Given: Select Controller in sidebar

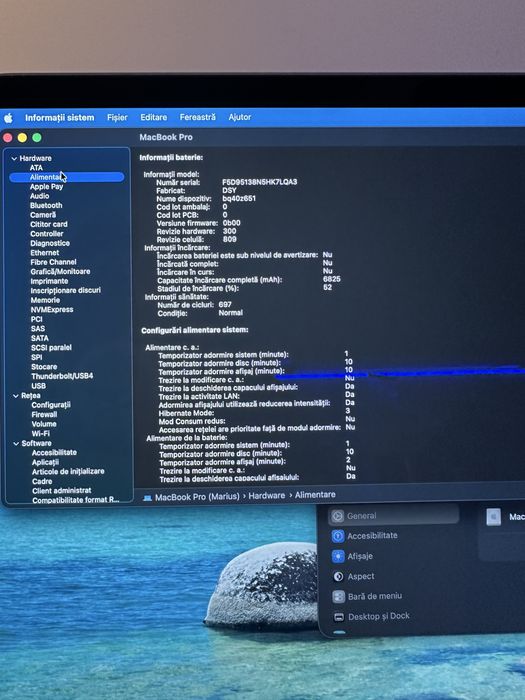Looking at the screenshot, I should coord(46,233).
